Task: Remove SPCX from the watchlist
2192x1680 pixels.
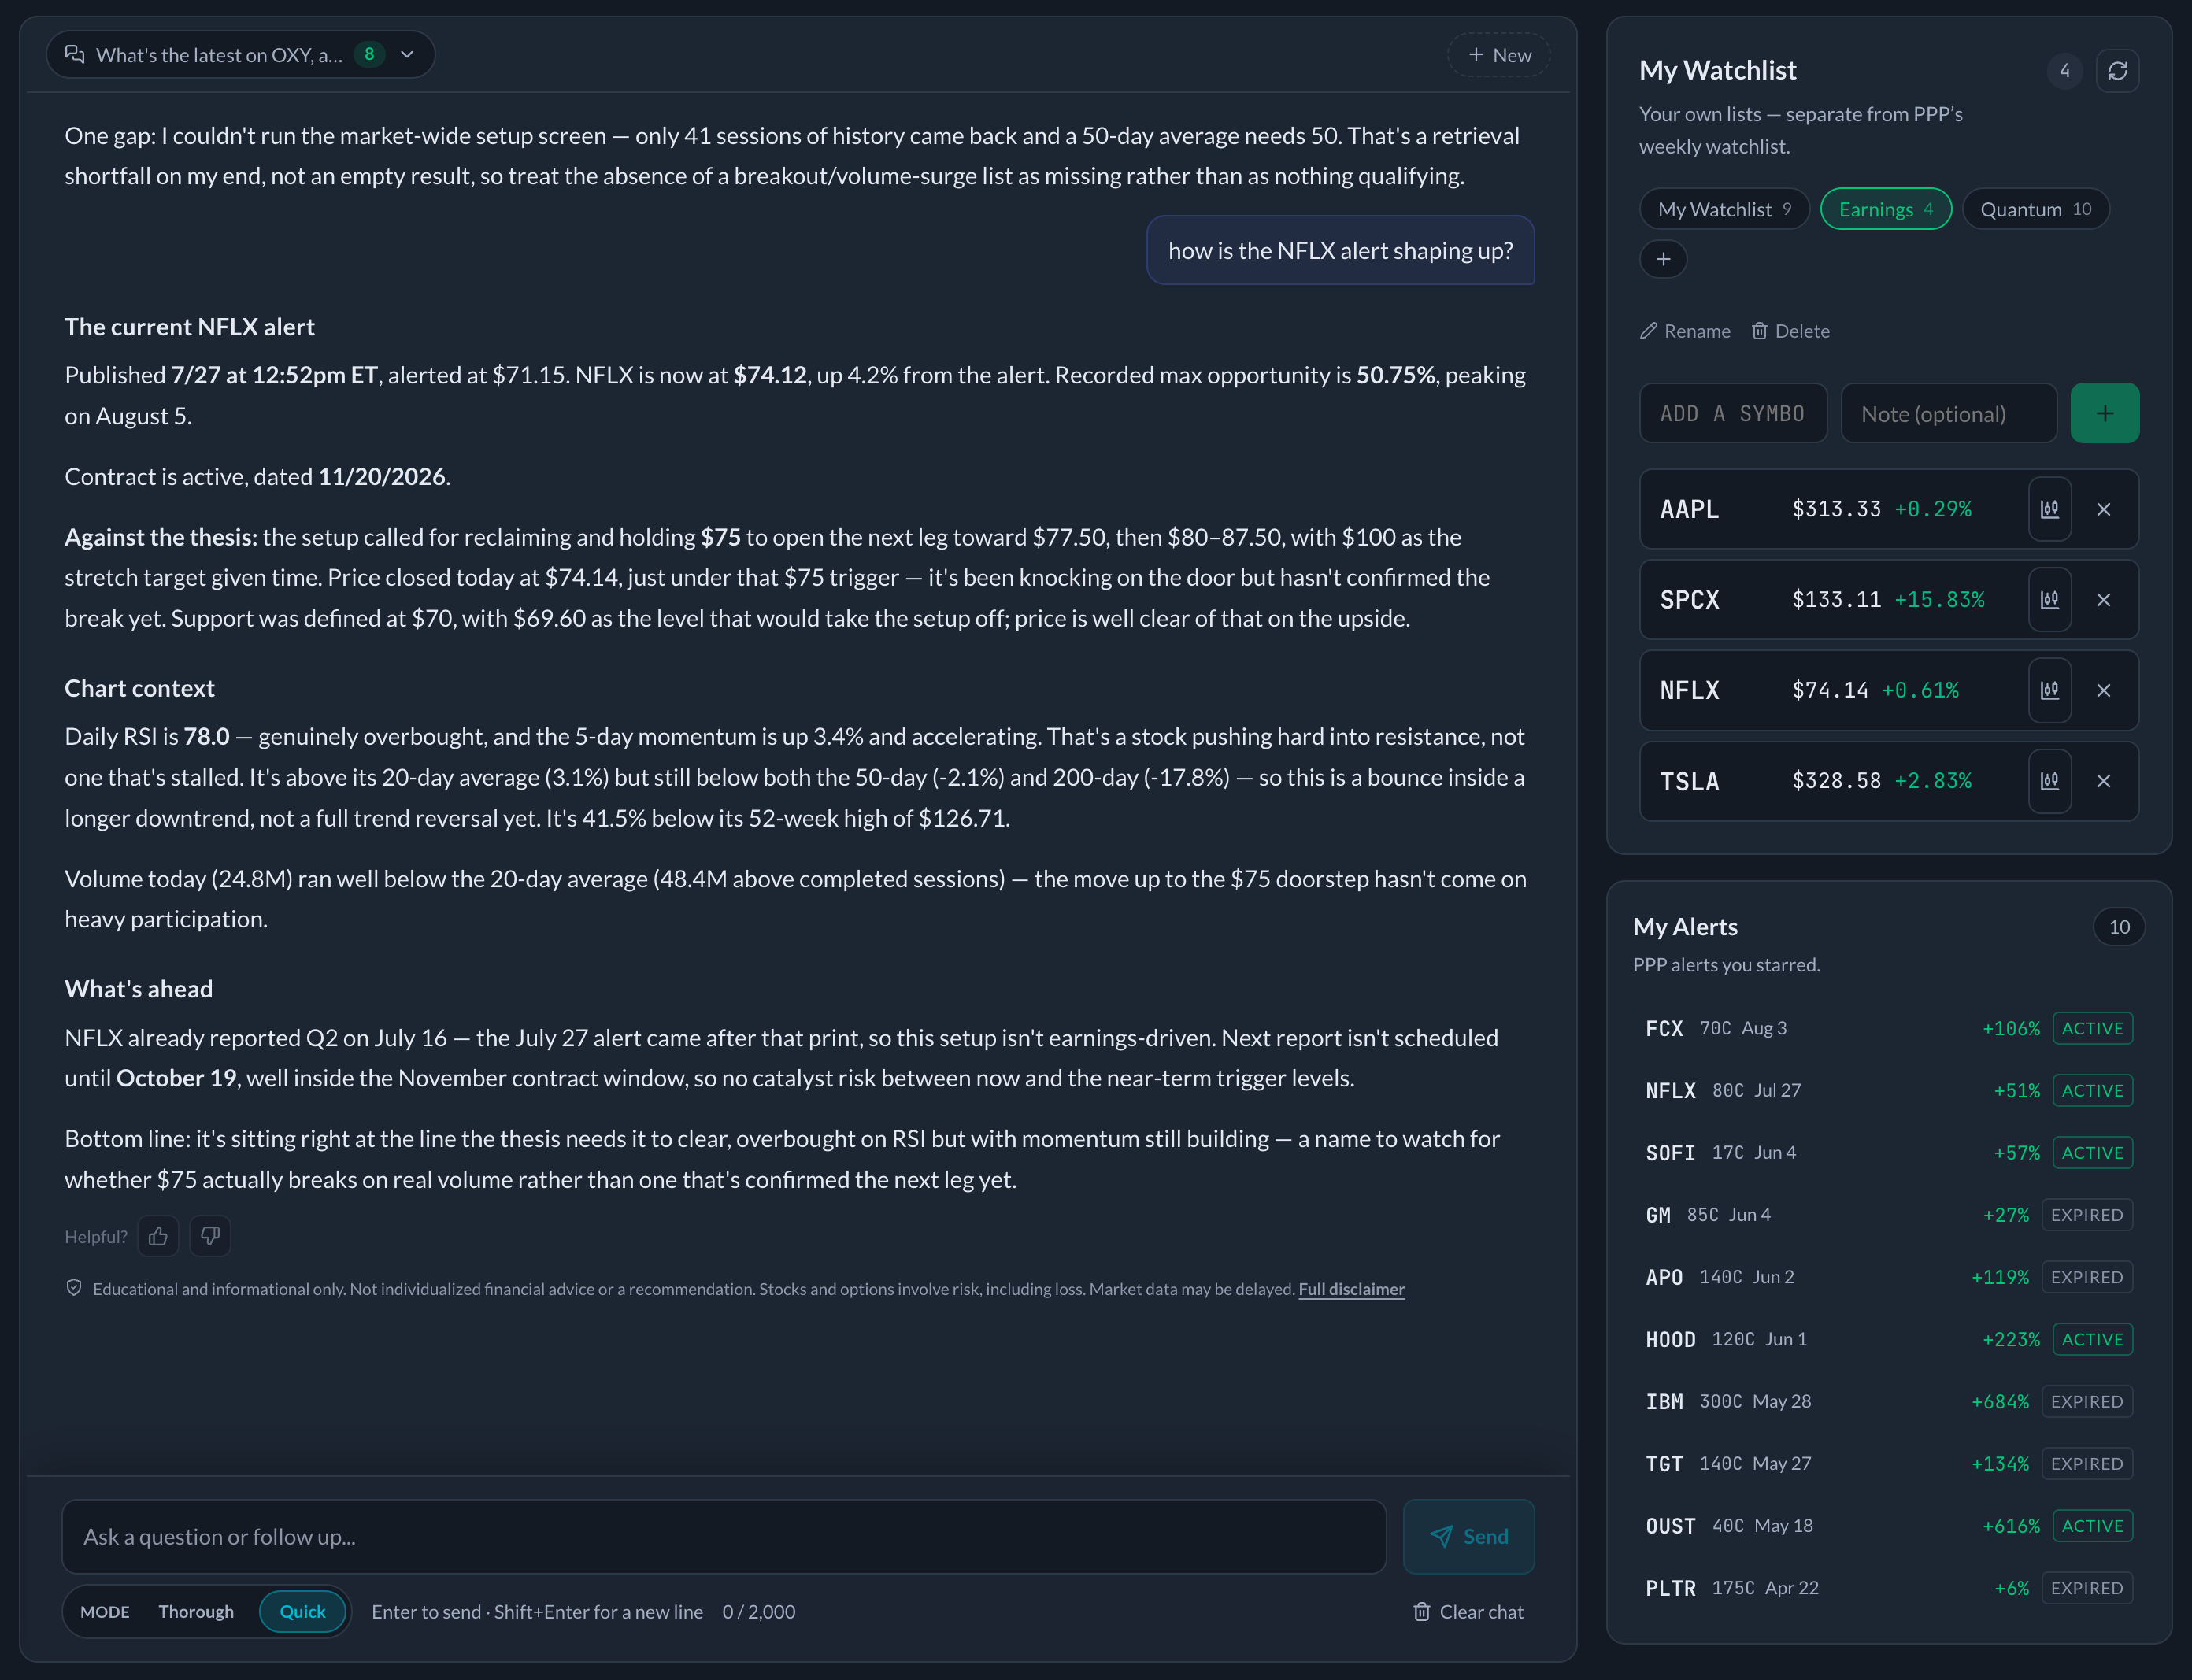Action: coord(2104,600)
